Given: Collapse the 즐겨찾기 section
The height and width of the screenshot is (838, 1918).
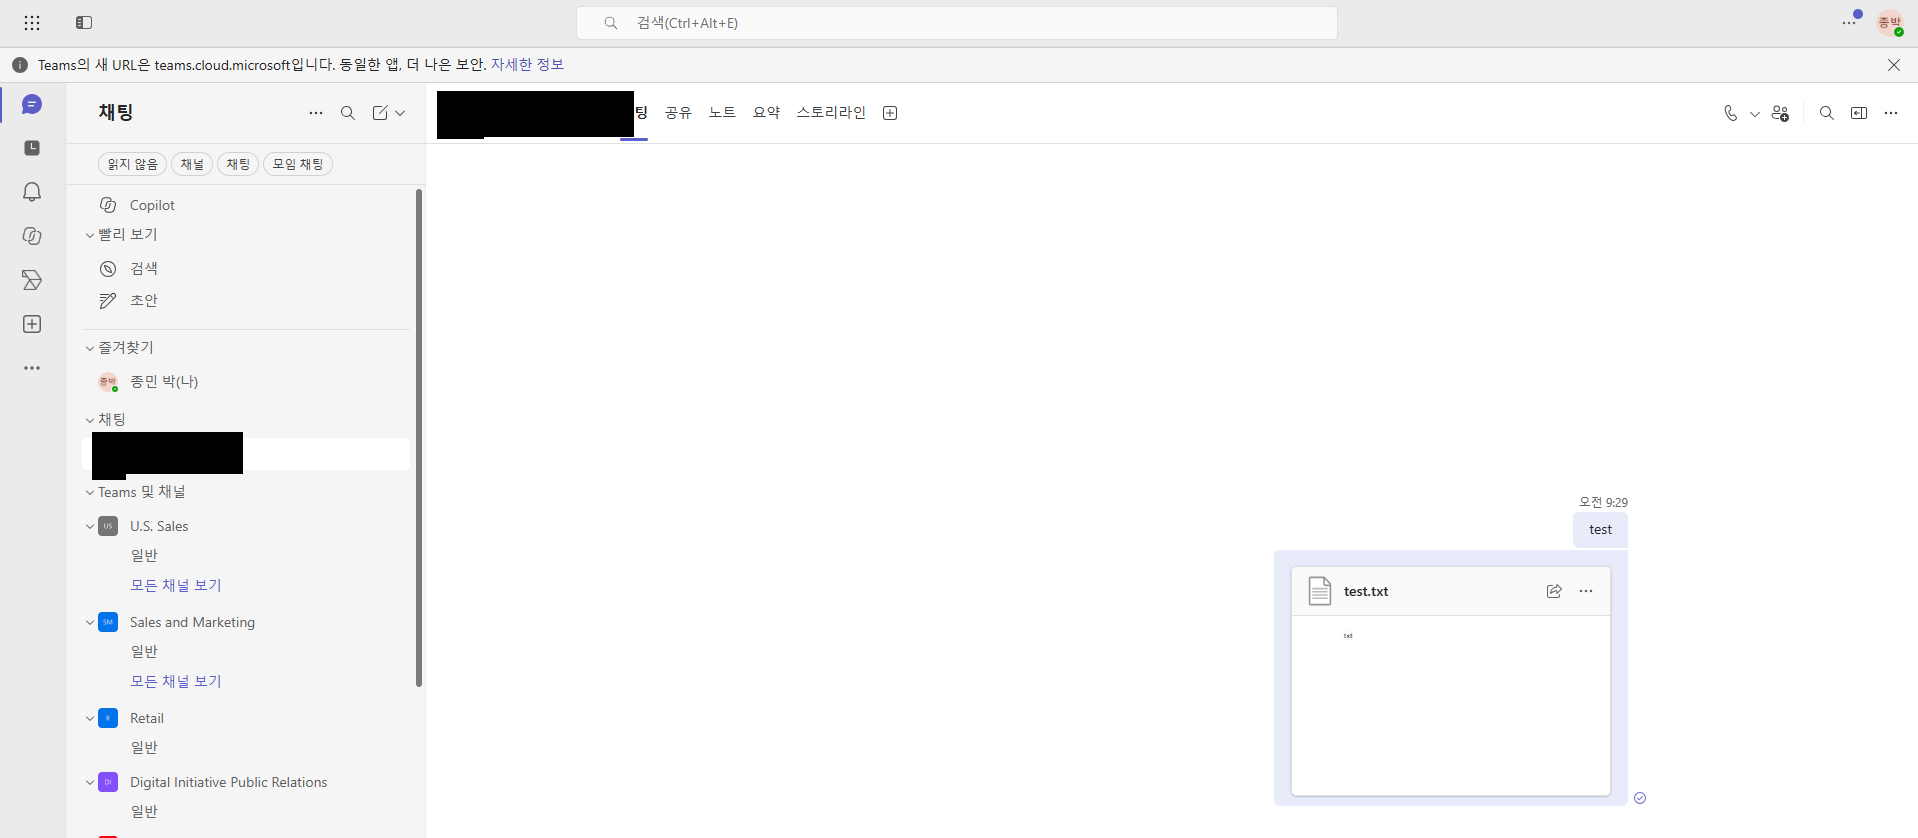Looking at the screenshot, I should click(90, 348).
